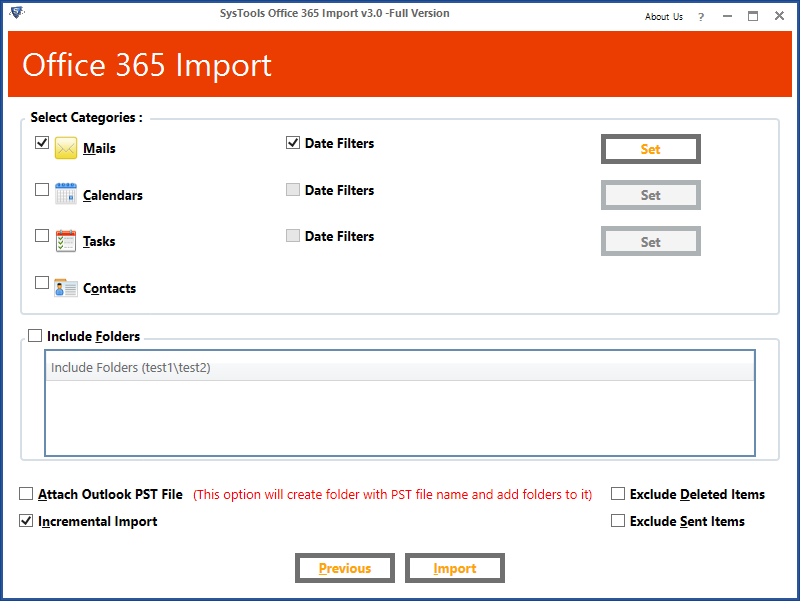Image resolution: width=800 pixels, height=601 pixels.
Task: Enable the Include Folders checkbox
Action: [35, 336]
